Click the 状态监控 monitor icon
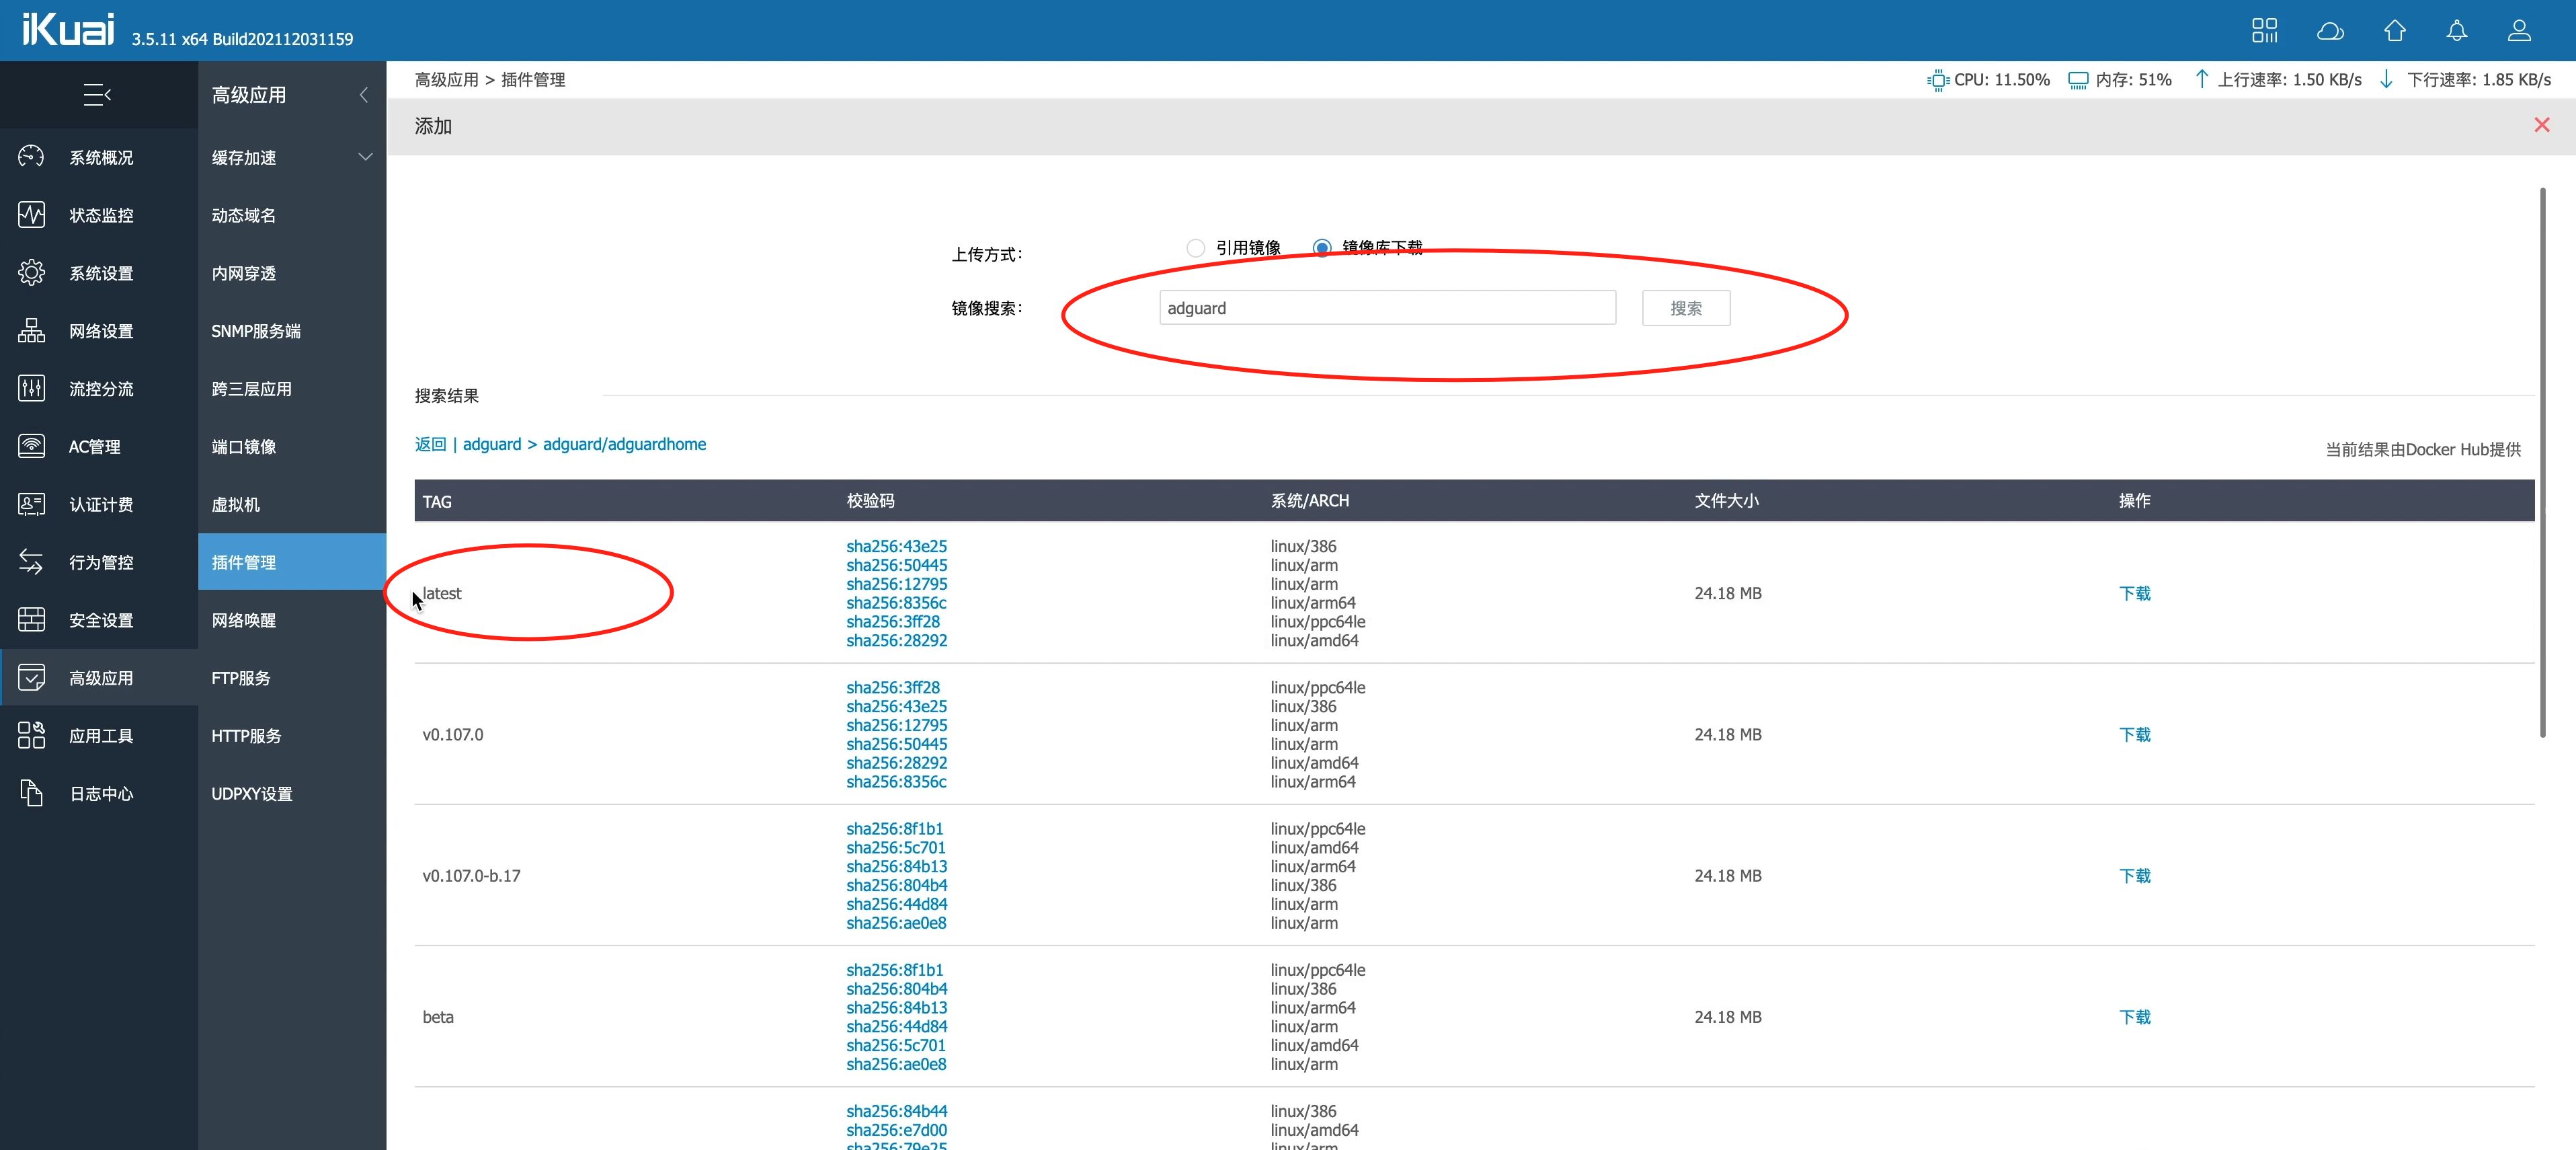The image size is (2576, 1150). click(x=31, y=215)
